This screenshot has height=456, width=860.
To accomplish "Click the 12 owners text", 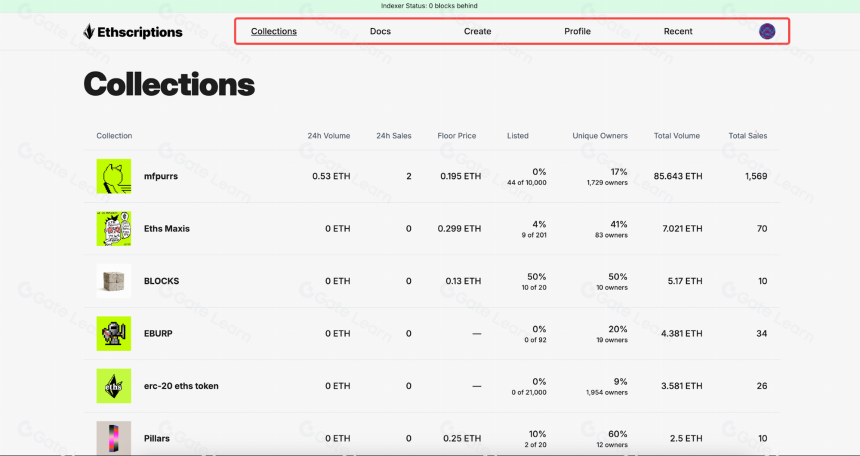I will click(612, 445).
